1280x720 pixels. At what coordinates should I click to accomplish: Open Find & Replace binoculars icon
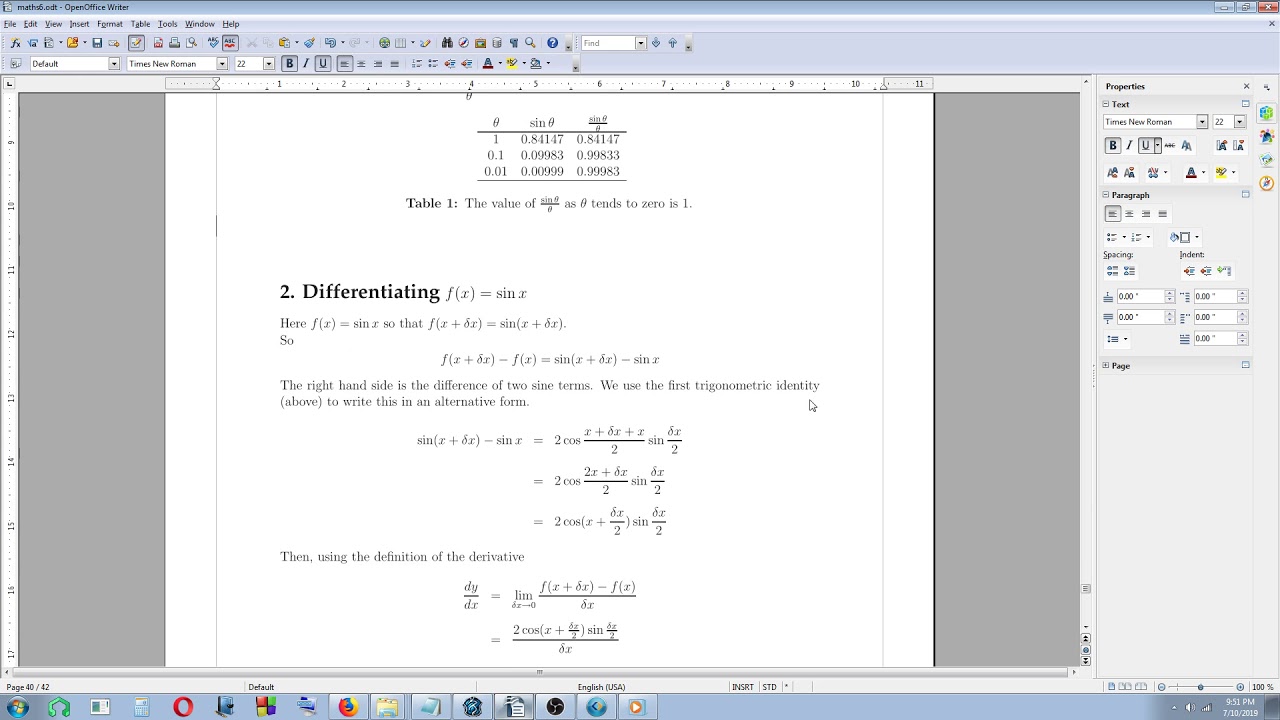pyautogui.click(x=447, y=43)
